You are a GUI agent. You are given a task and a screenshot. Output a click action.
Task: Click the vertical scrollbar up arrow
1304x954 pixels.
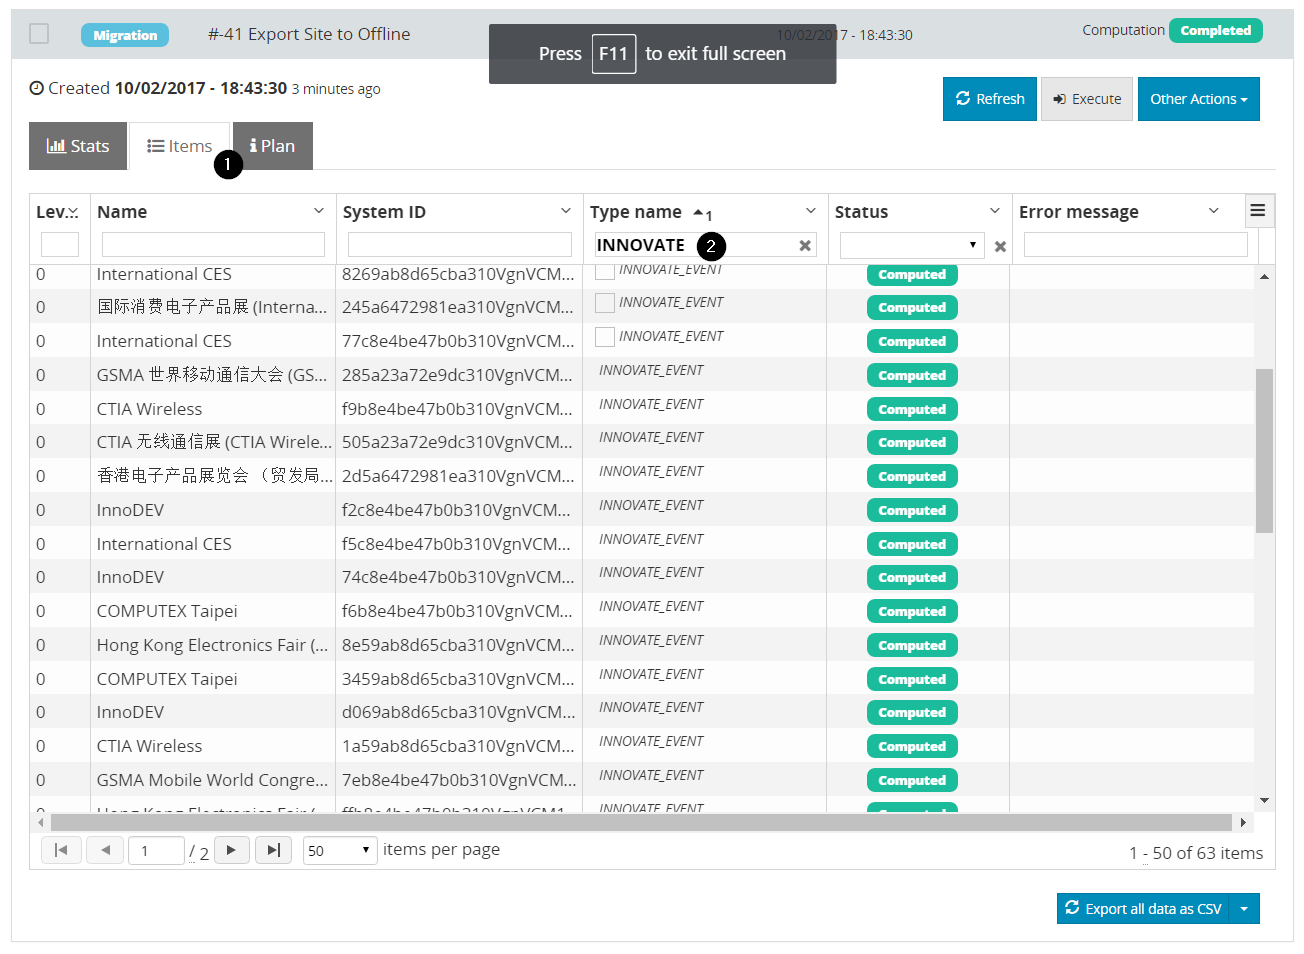pyautogui.click(x=1264, y=276)
